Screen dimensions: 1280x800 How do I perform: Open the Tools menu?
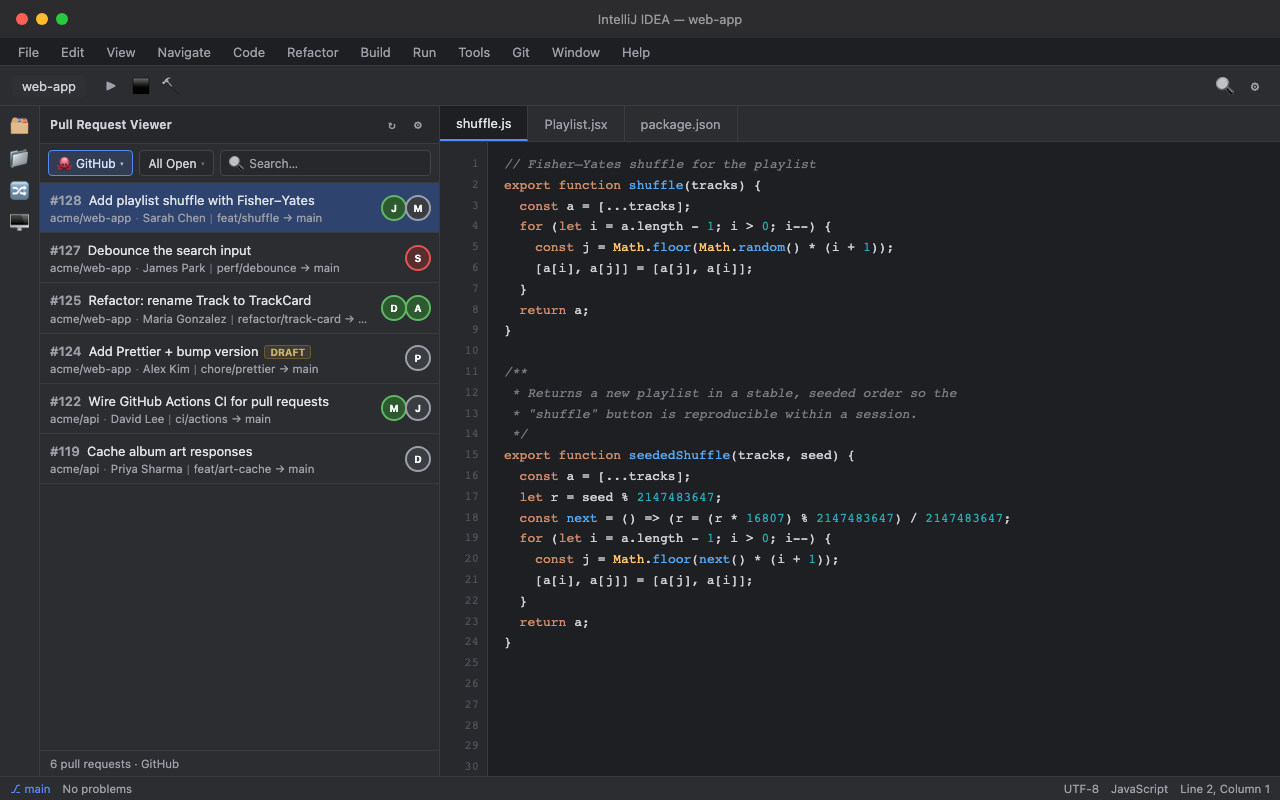click(x=474, y=52)
